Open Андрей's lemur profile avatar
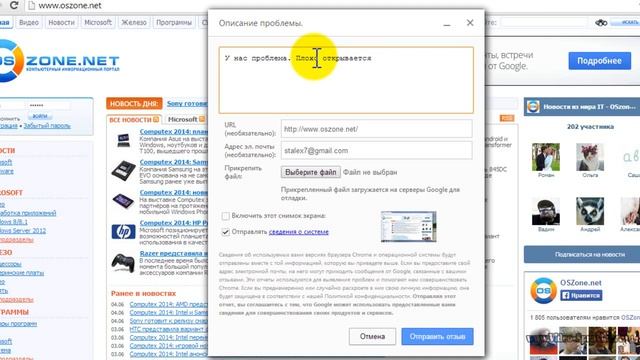Viewport: 640px width, 360px height. [590, 211]
